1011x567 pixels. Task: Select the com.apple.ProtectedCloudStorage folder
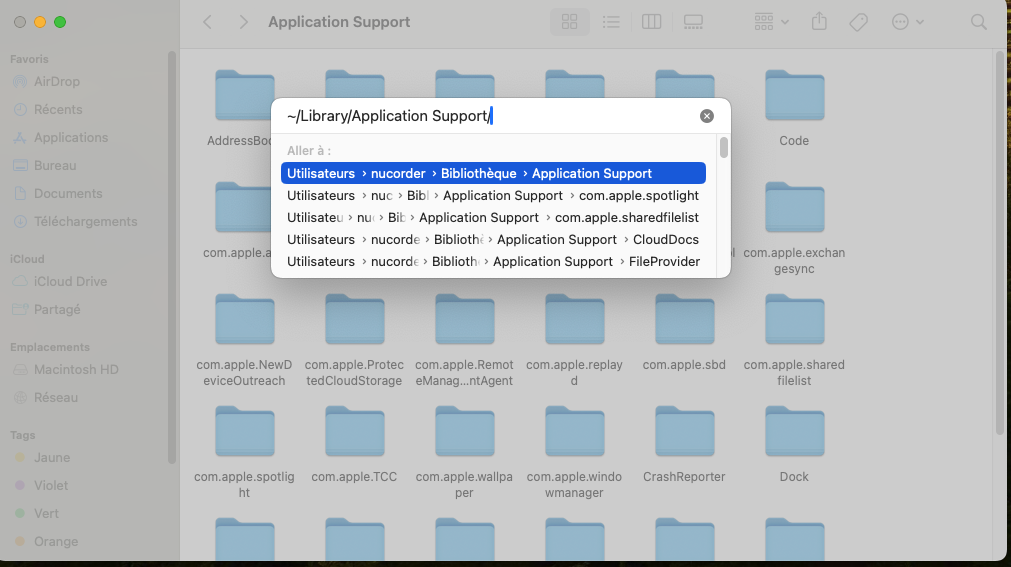355,319
